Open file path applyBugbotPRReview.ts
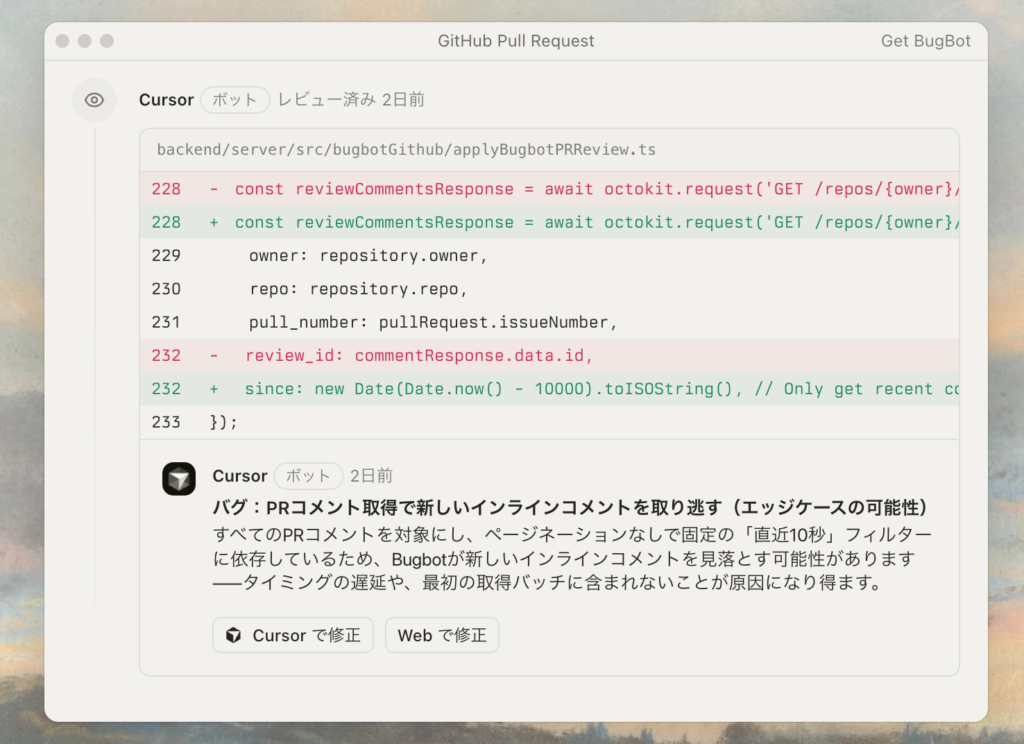 point(406,150)
